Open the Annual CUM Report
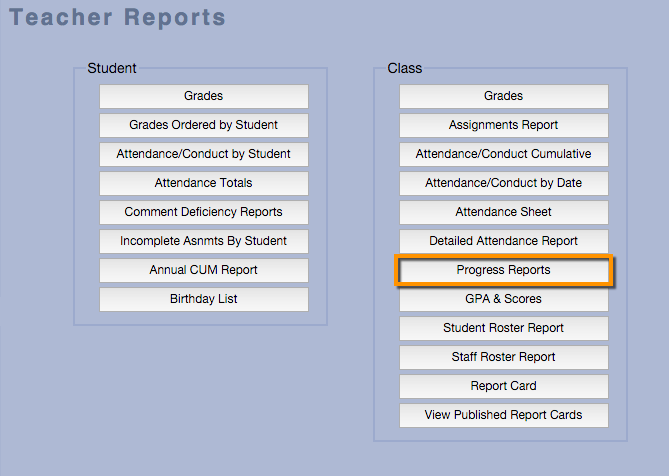669x476 pixels. (203, 270)
